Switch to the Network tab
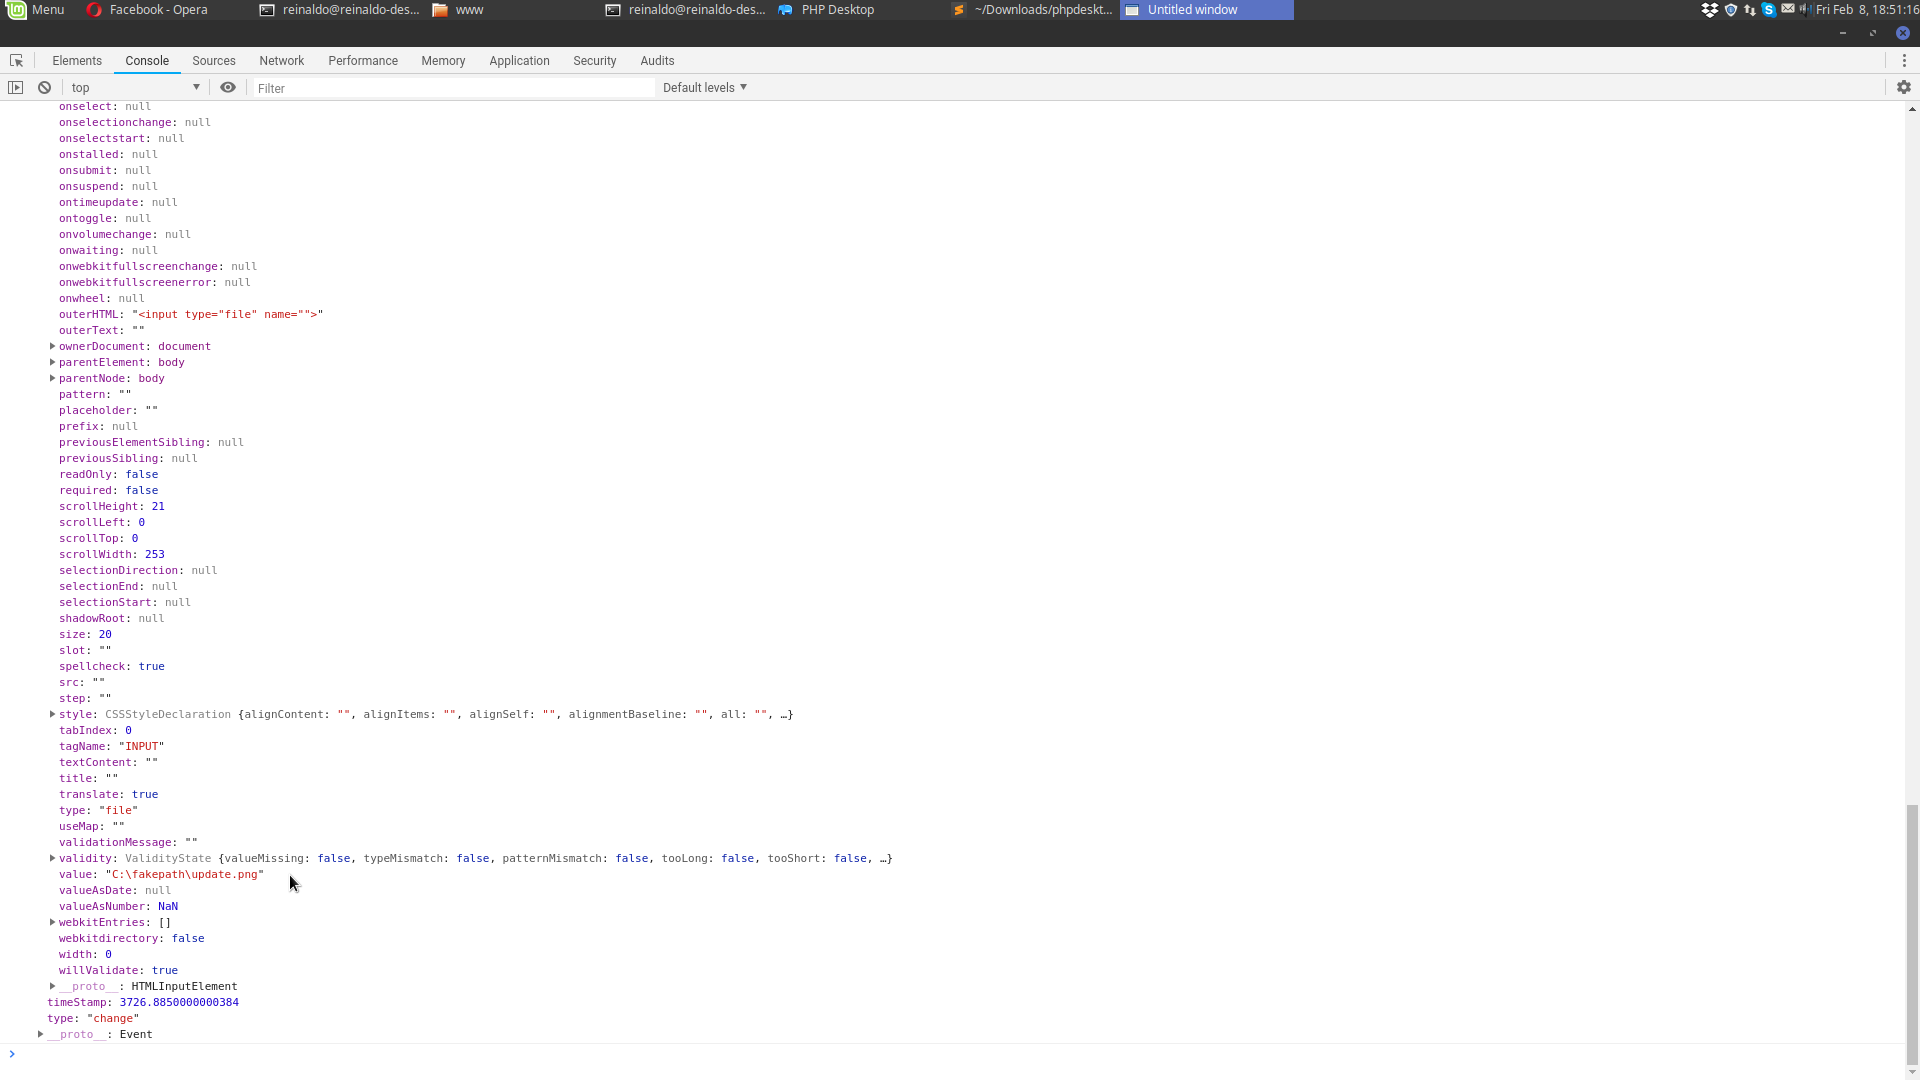Image resolution: width=1920 pixels, height=1080 pixels. (x=281, y=60)
